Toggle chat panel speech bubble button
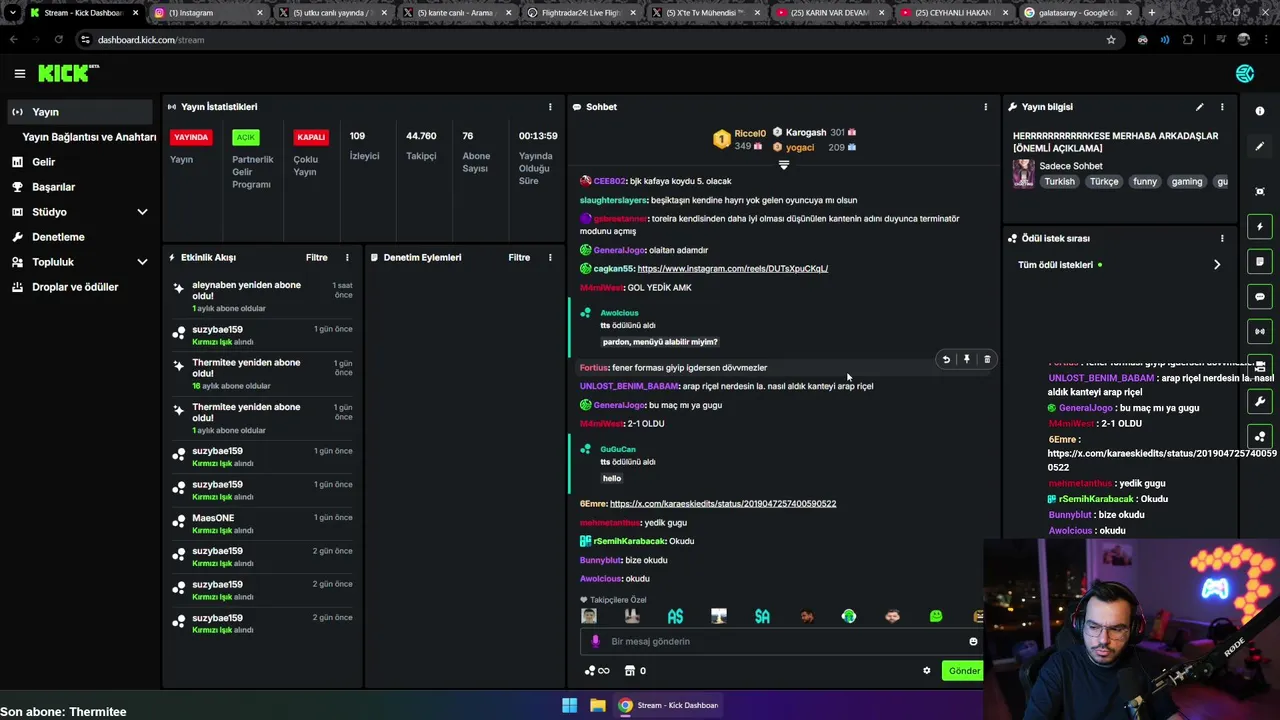 pos(1260,296)
